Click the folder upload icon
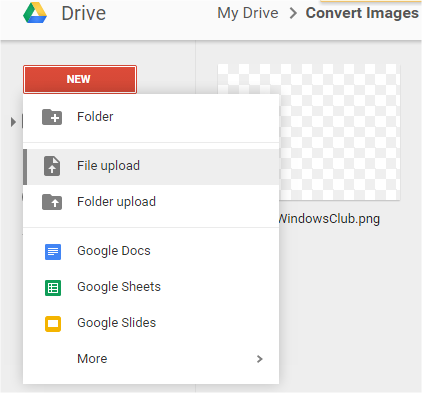The width and height of the screenshot is (422, 393). pyautogui.click(x=52, y=202)
